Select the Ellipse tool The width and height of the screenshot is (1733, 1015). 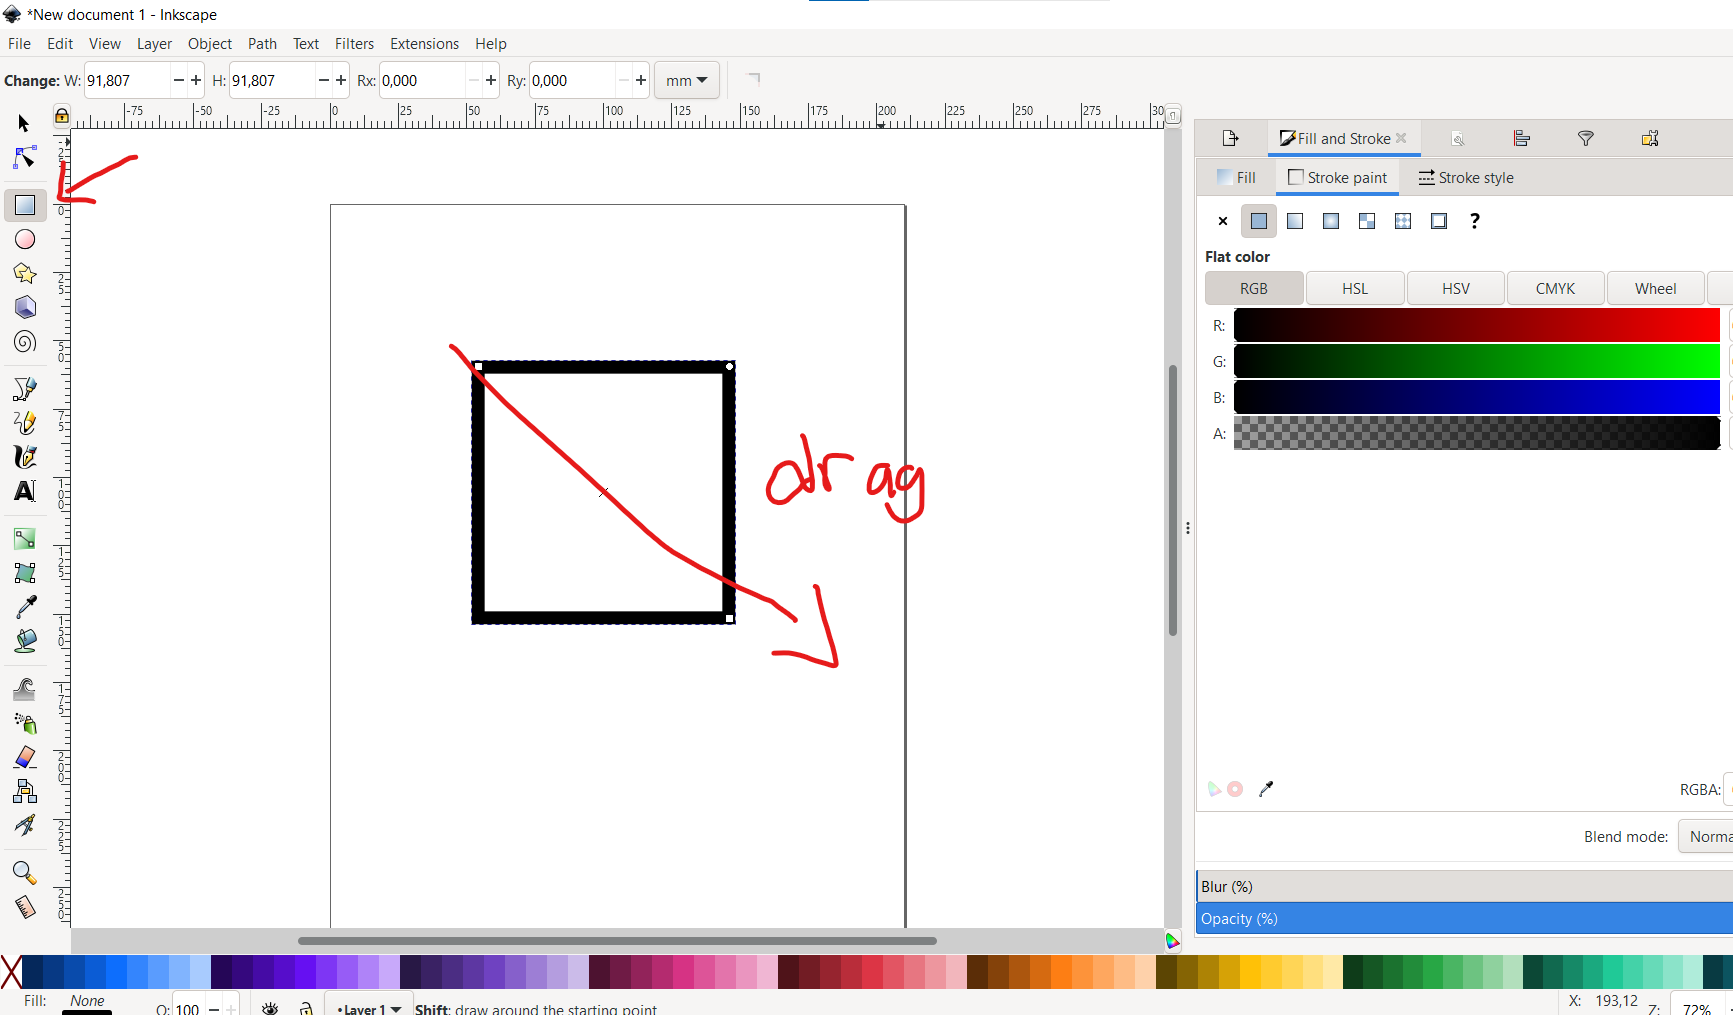(24, 239)
